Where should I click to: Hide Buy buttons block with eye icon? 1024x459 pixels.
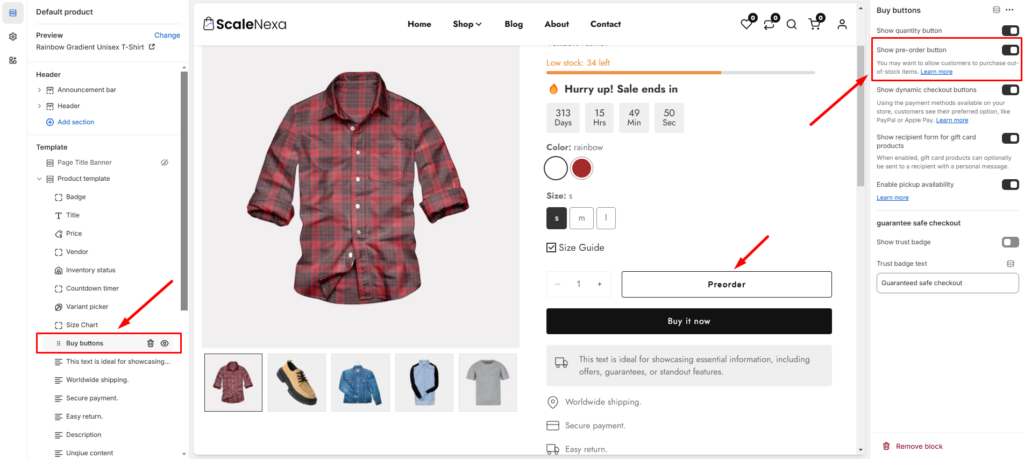(x=165, y=343)
